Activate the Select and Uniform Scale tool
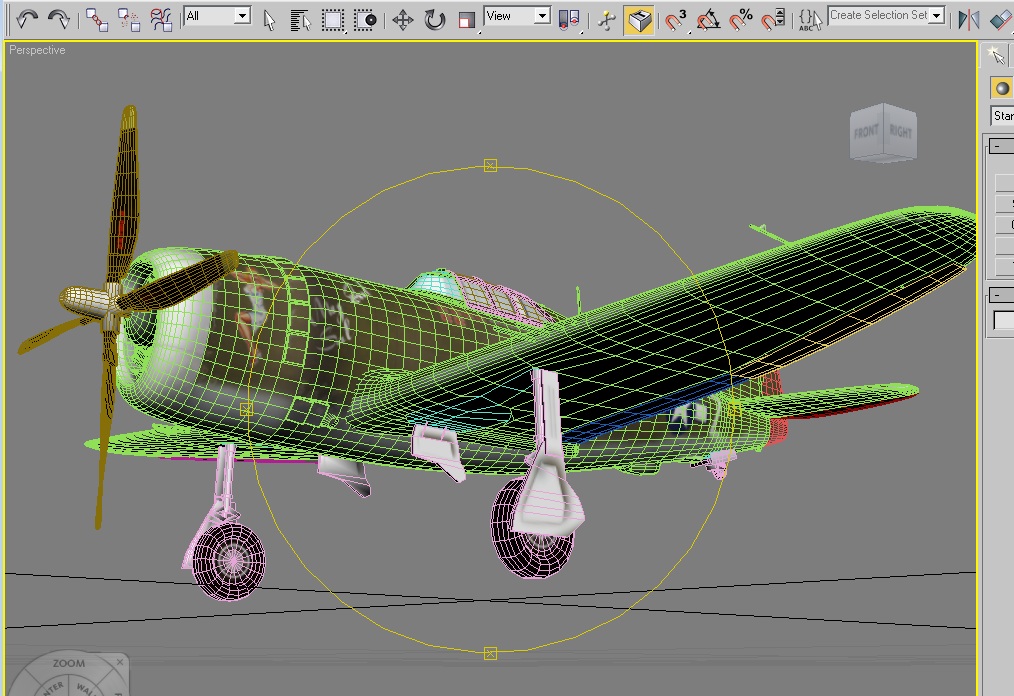Image resolution: width=1014 pixels, height=696 pixels. 466,20
